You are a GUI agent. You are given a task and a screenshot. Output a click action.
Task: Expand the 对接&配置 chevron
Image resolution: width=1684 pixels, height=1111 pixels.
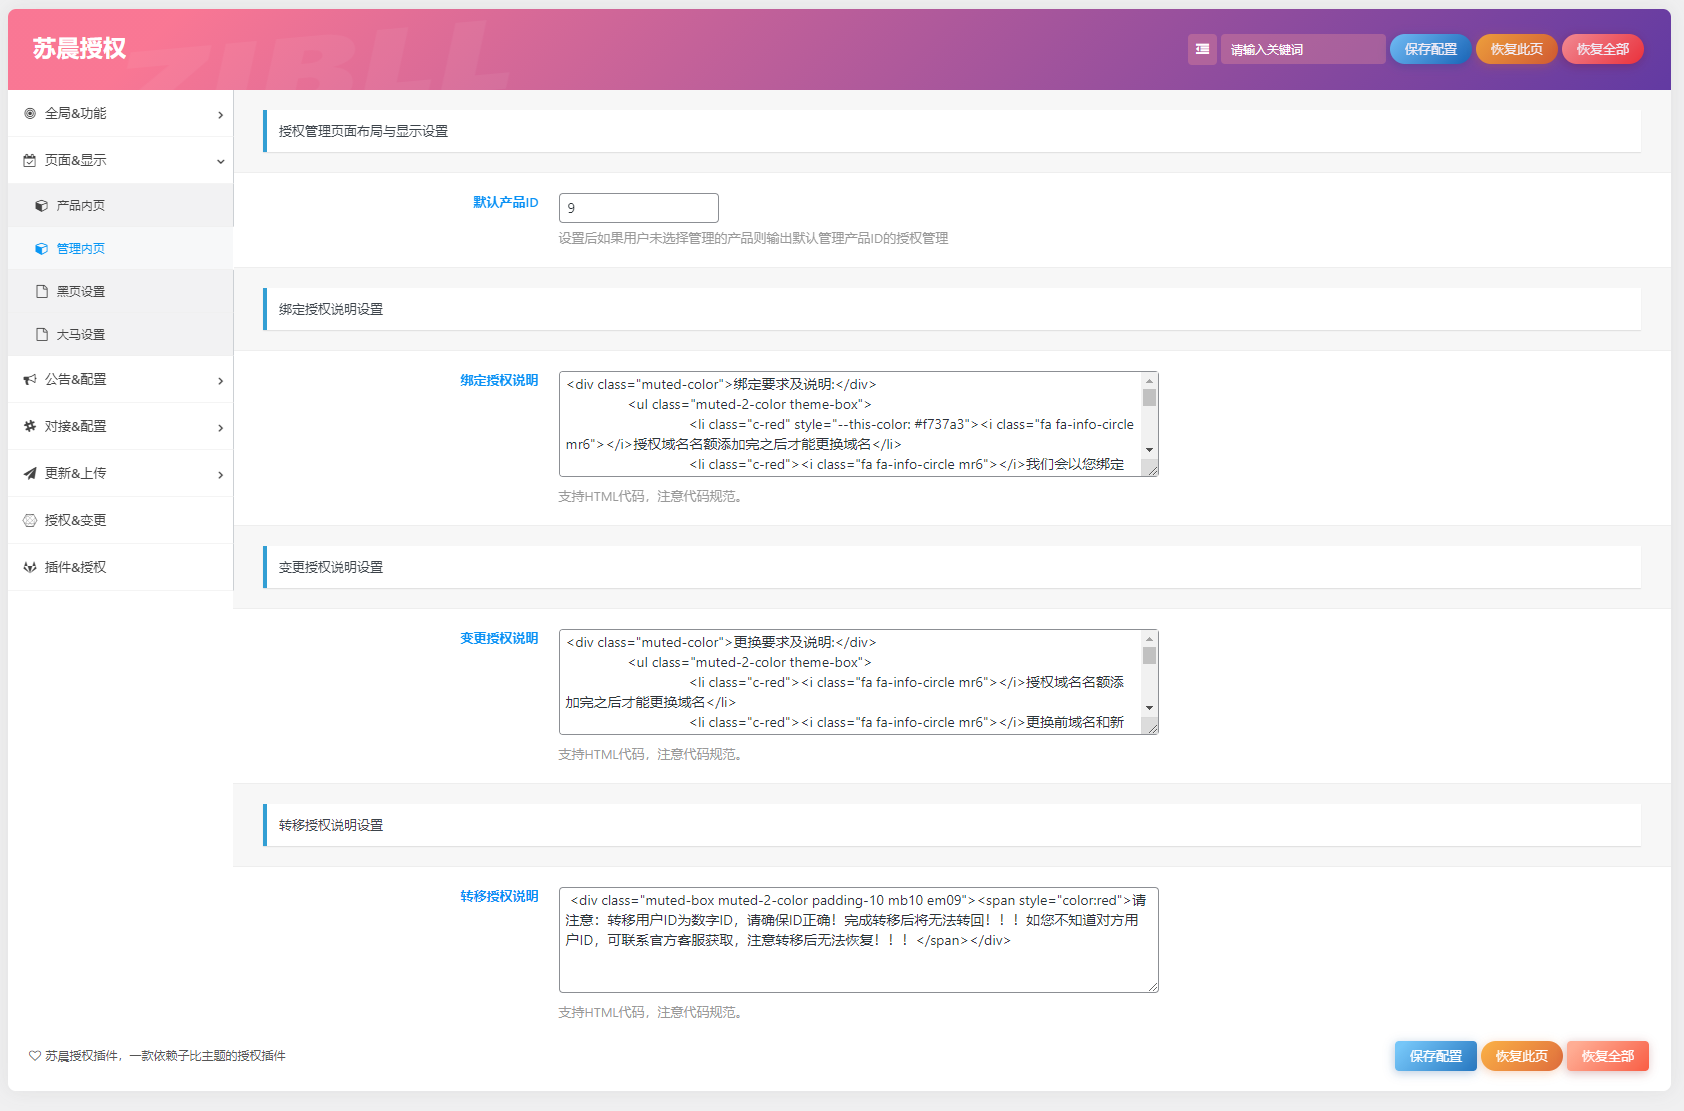221,428
